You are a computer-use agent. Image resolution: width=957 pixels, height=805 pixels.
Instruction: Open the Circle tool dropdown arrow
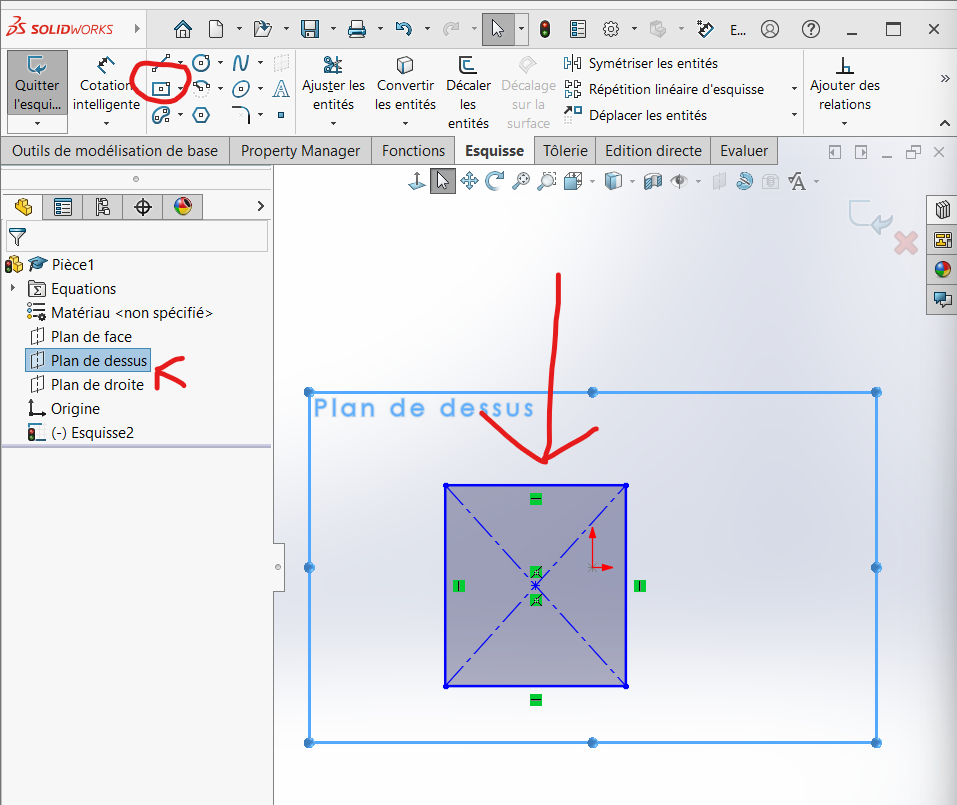click(x=220, y=62)
